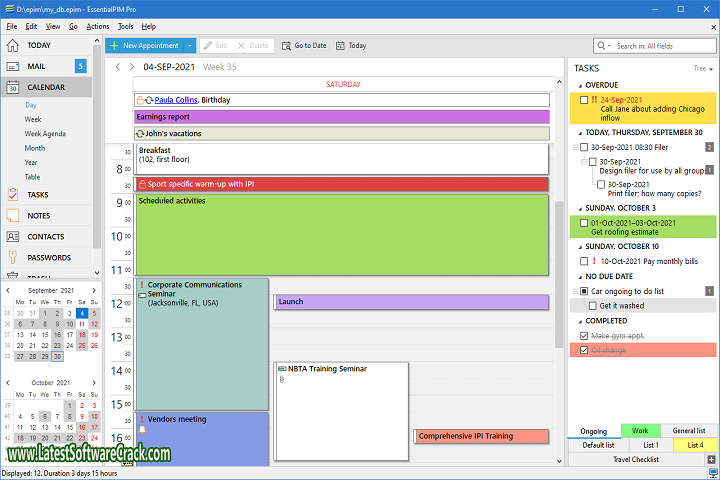The image size is (720, 480).
Task: Open the Mail envelope icon
Action: tap(13, 67)
